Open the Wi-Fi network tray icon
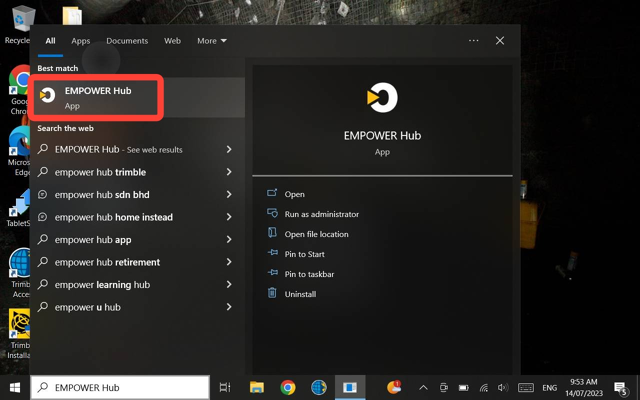640x400 pixels. click(x=484, y=388)
